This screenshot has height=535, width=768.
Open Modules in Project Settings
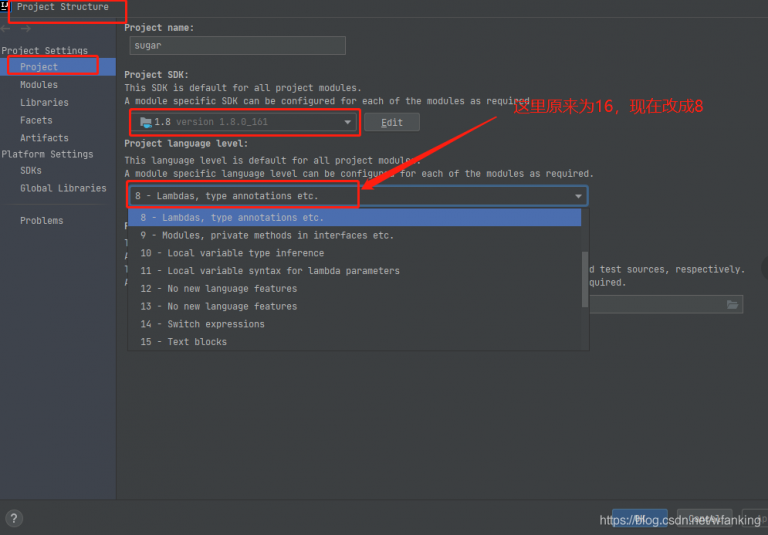click(39, 85)
